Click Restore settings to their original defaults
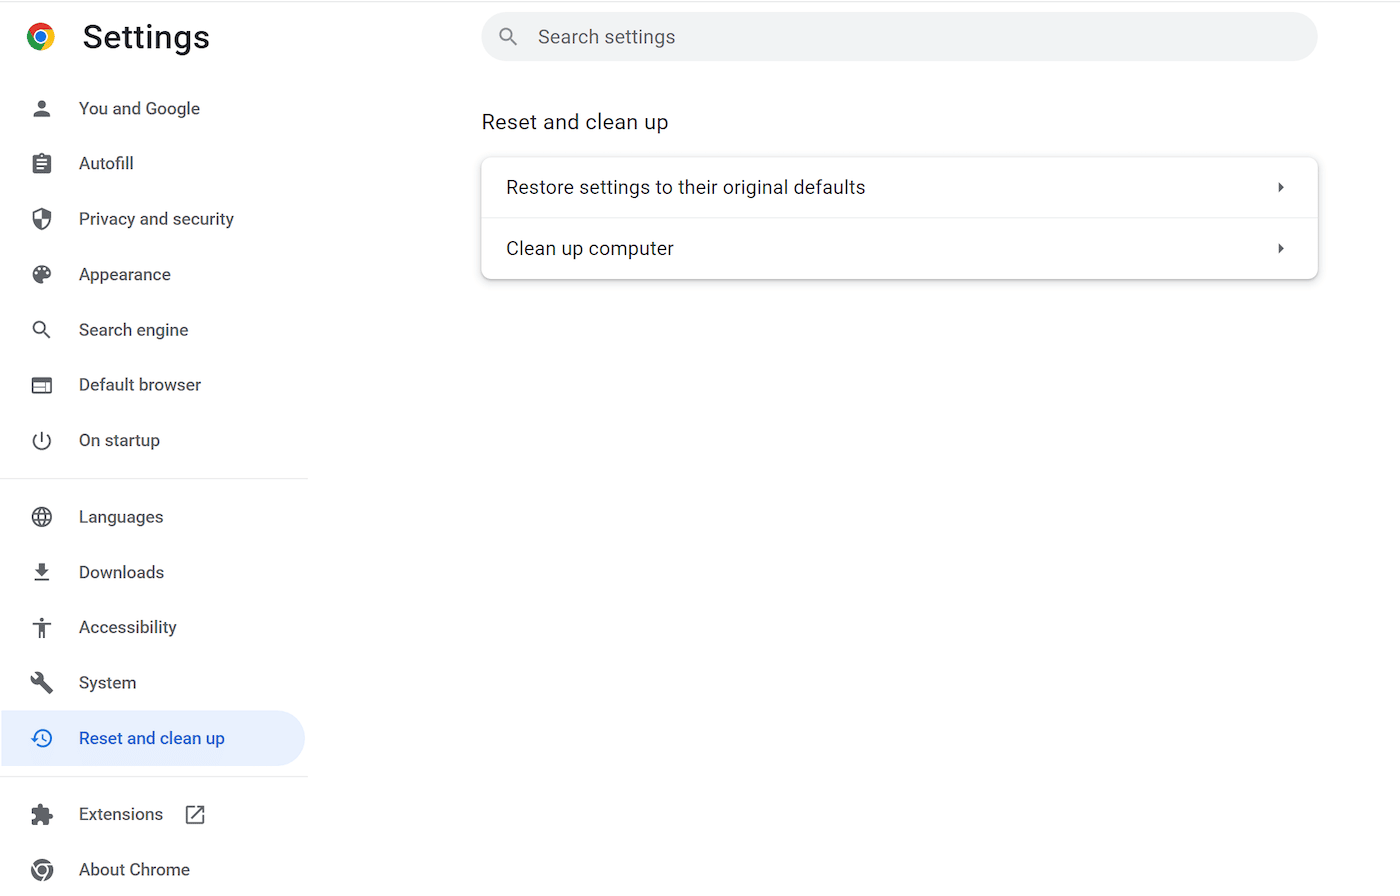Viewport: 1400px width, 896px height. click(685, 187)
